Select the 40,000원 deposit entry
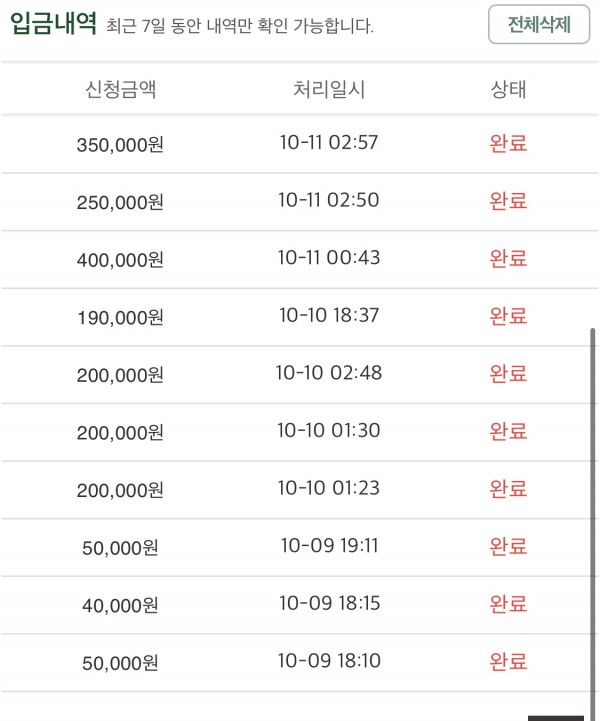The width and height of the screenshot is (600, 721). pyautogui.click(x=300, y=605)
